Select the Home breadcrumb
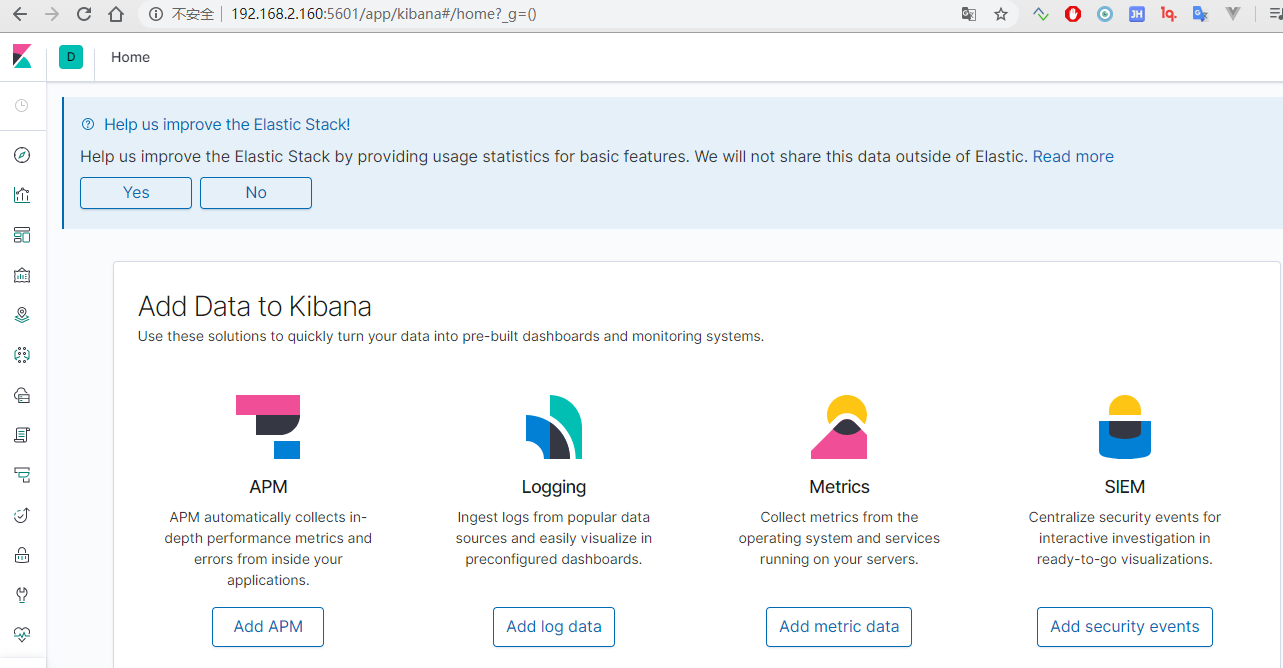Viewport: 1283px width, 668px height. click(x=131, y=57)
